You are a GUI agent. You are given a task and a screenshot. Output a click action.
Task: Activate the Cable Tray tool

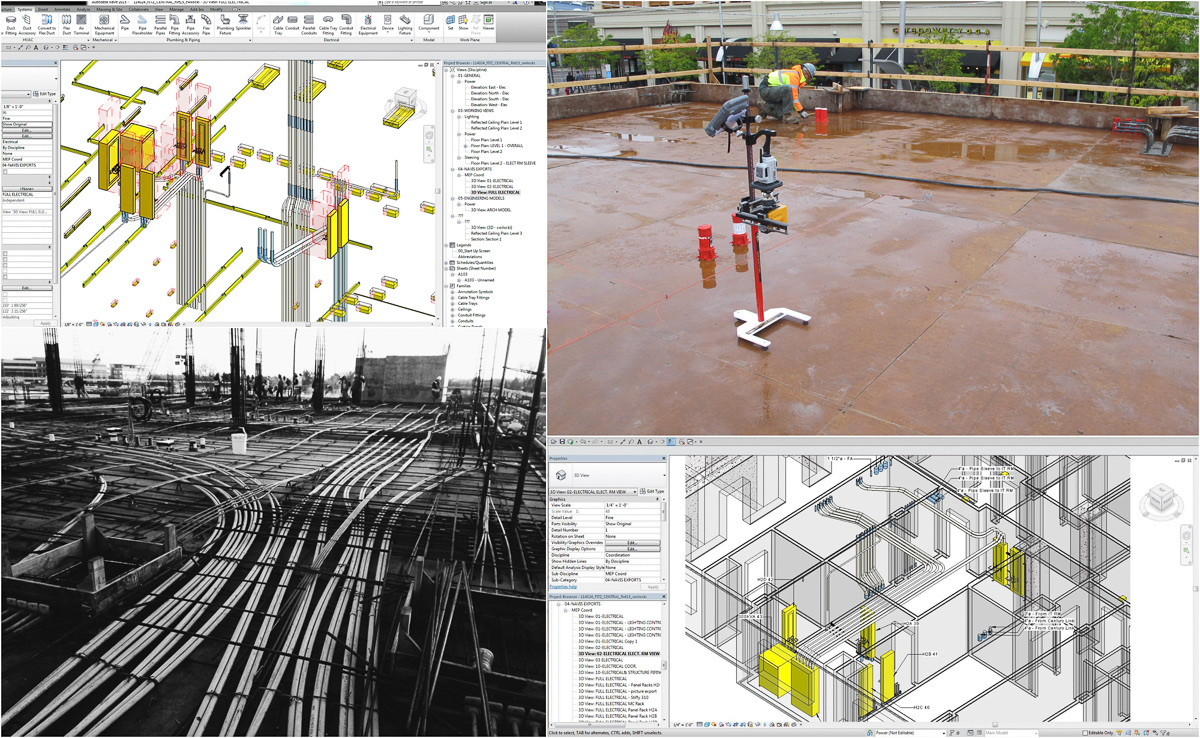tap(278, 23)
